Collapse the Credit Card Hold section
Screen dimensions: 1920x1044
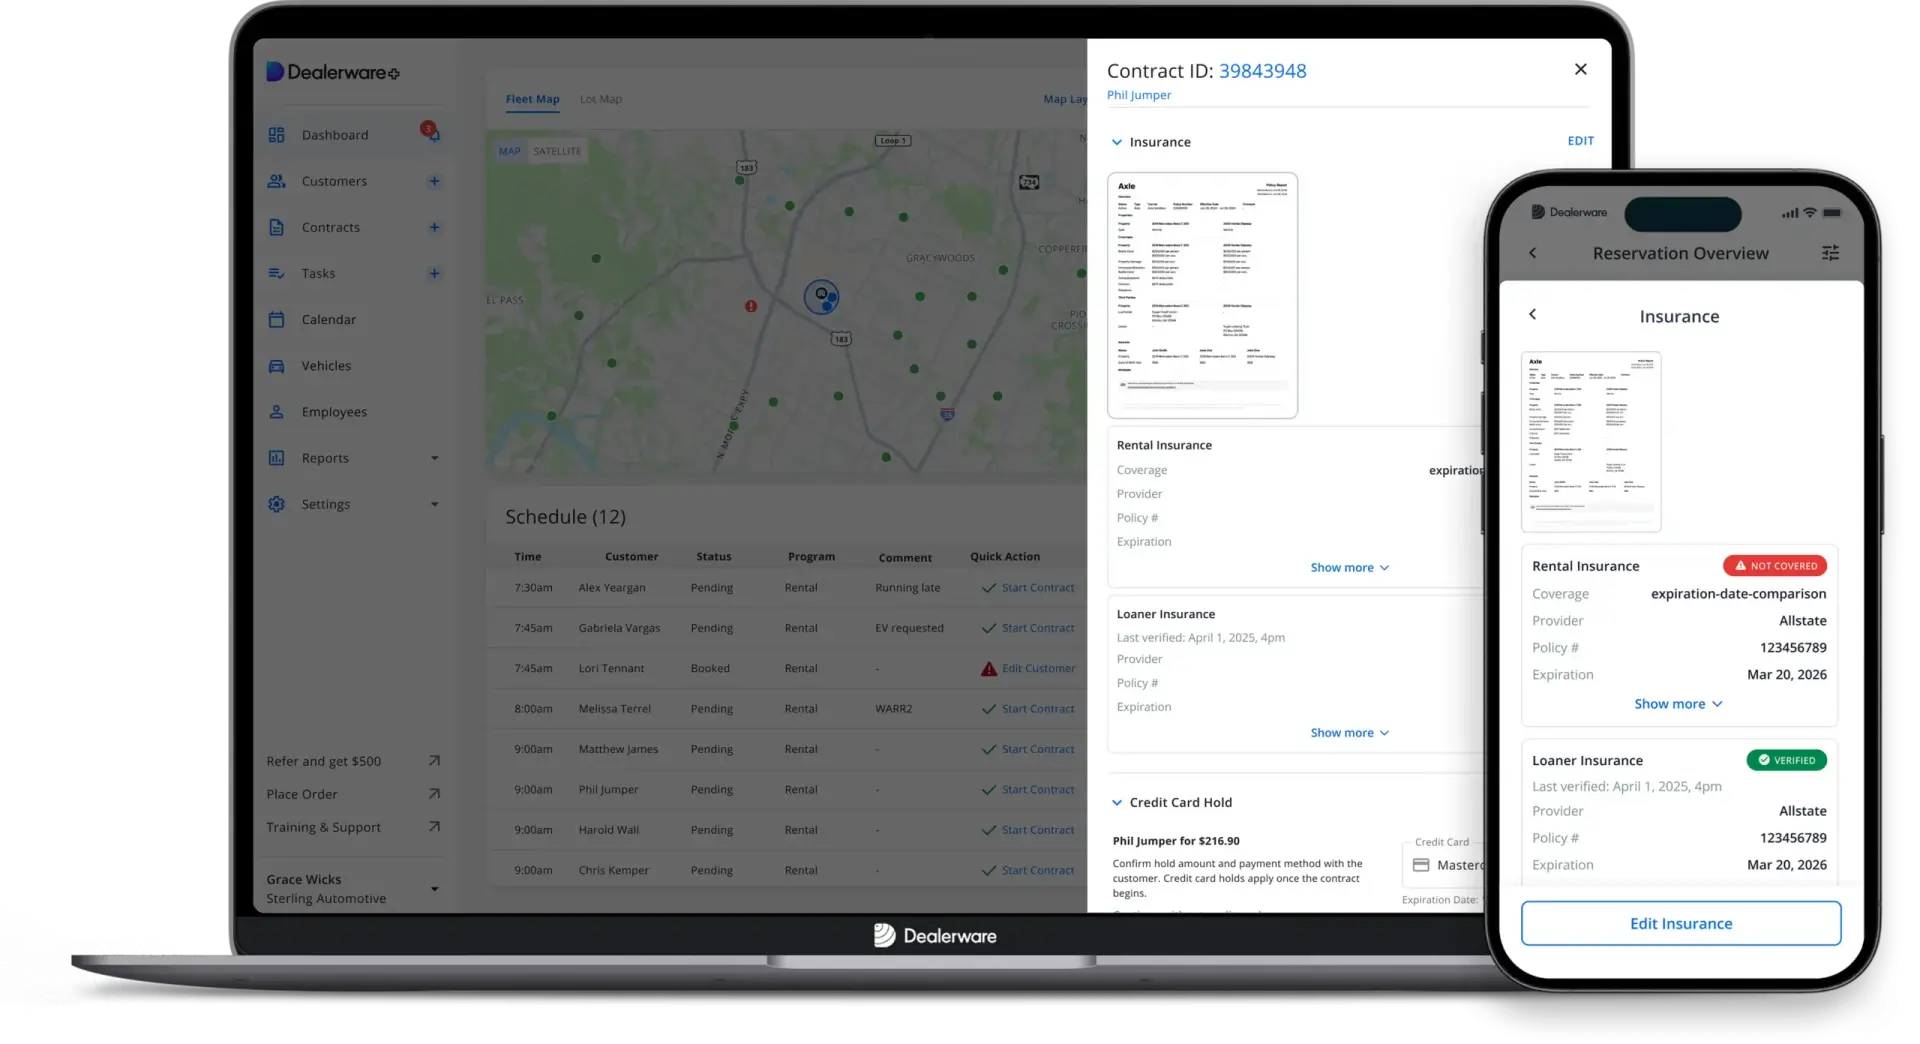tap(1117, 802)
